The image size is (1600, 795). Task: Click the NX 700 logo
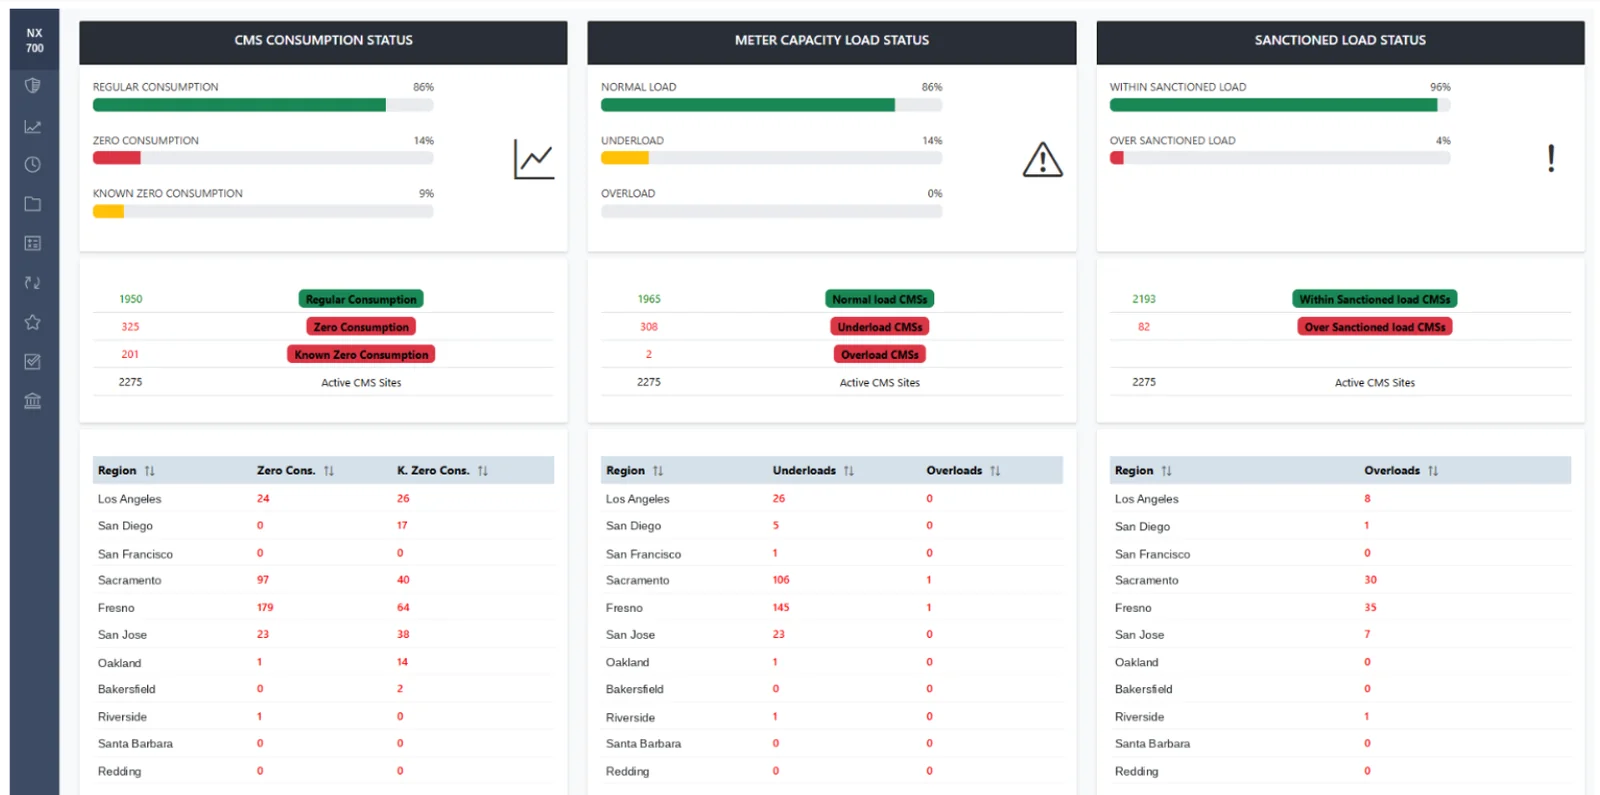pos(35,40)
